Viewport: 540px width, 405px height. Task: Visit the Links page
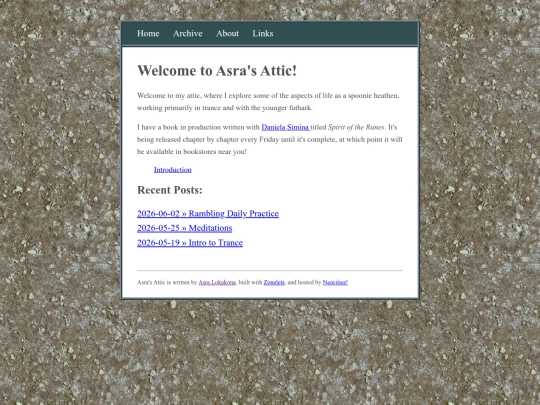click(x=263, y=33)
